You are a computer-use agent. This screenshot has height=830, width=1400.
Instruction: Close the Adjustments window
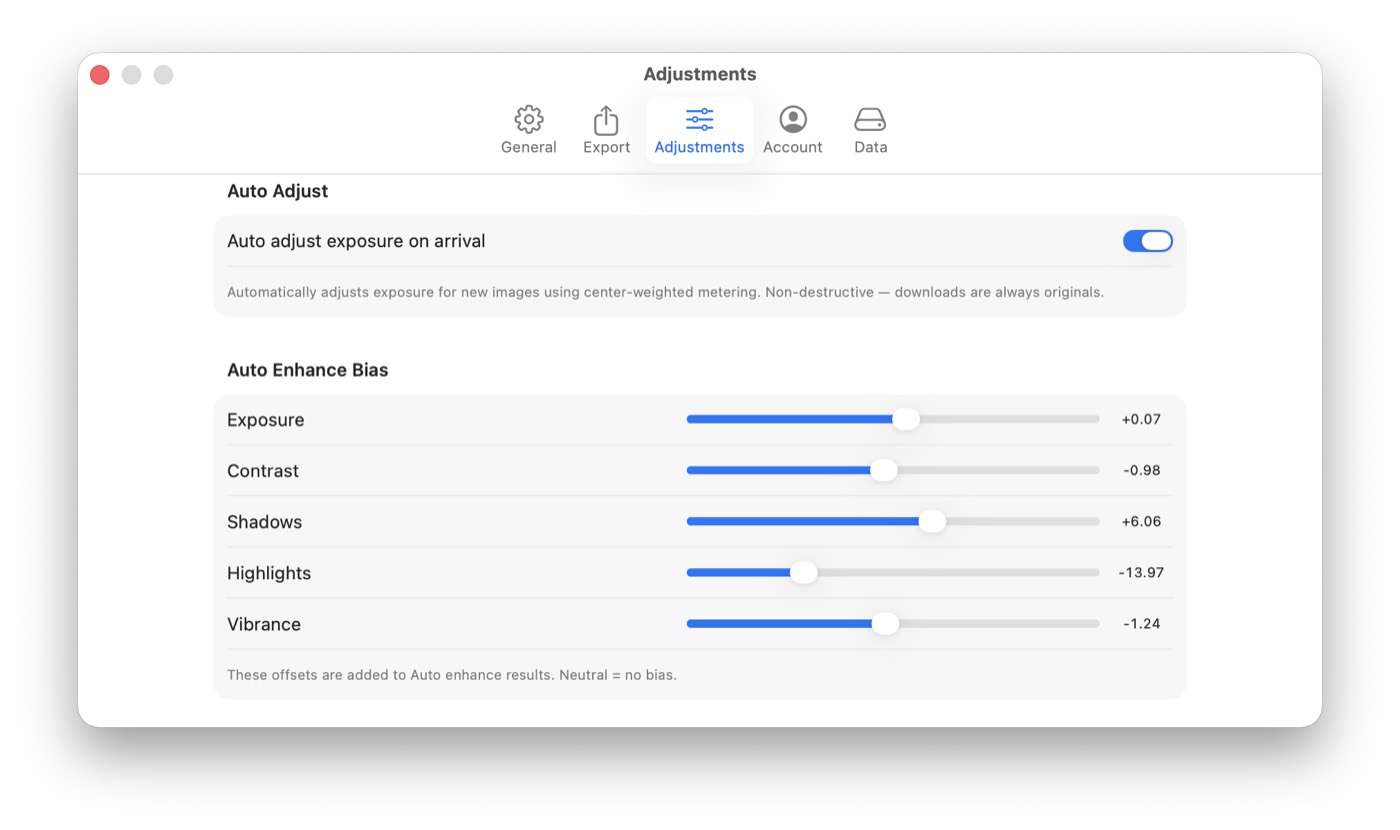(100, 75)
